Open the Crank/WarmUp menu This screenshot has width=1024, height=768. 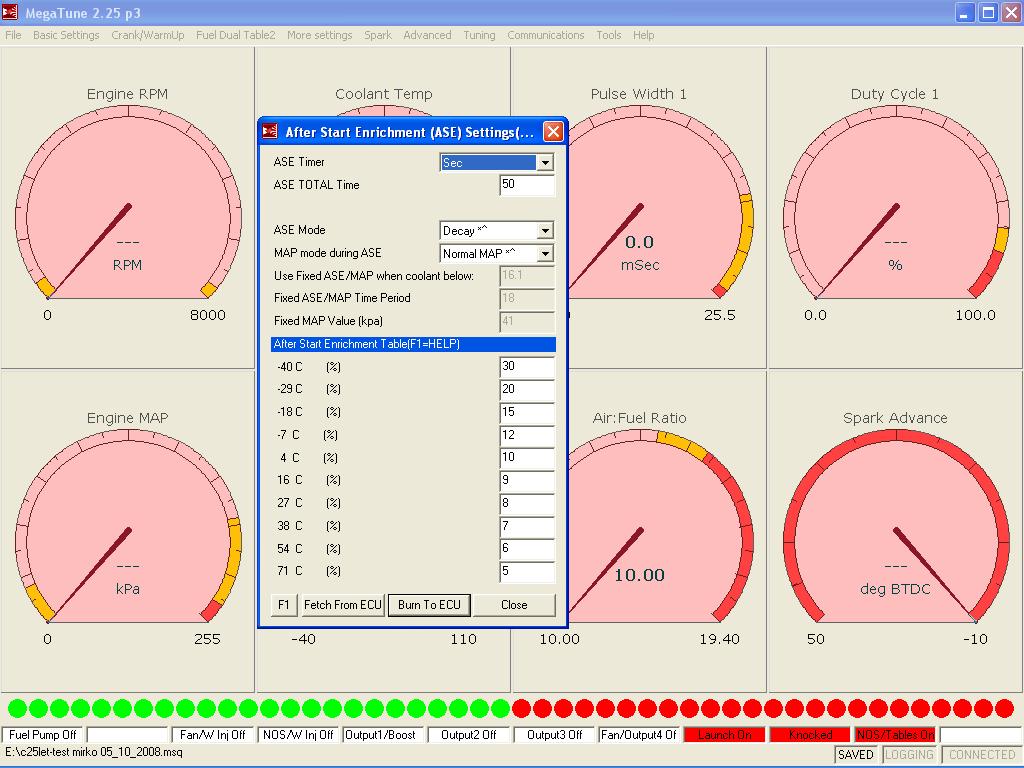[x=148, y=35]
